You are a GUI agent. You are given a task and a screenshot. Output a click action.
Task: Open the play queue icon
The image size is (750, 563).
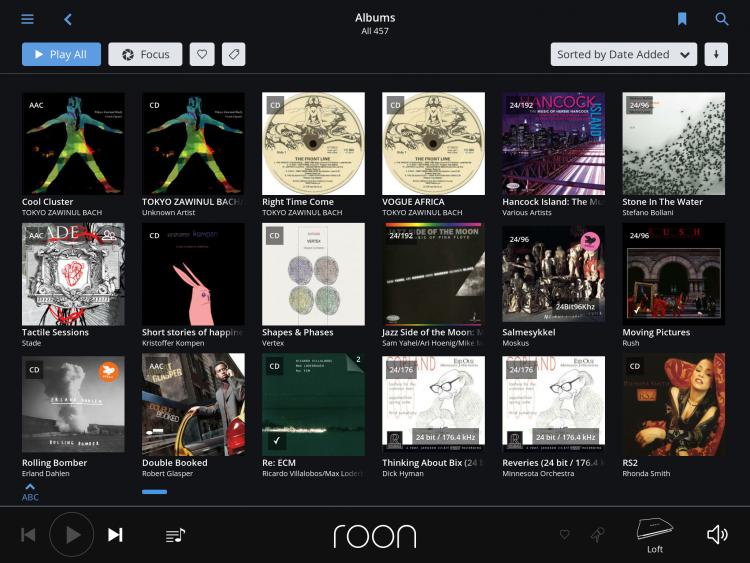coord(175,535)
